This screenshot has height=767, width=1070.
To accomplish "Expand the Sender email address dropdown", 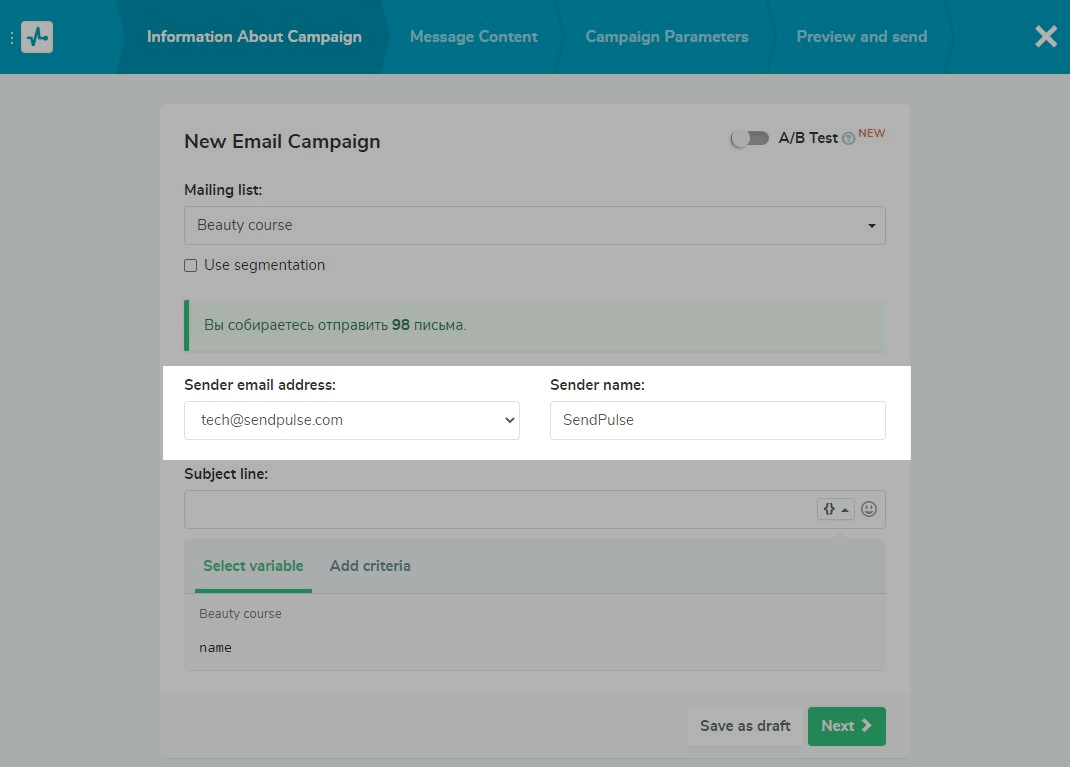I will (x=351, y=421).
